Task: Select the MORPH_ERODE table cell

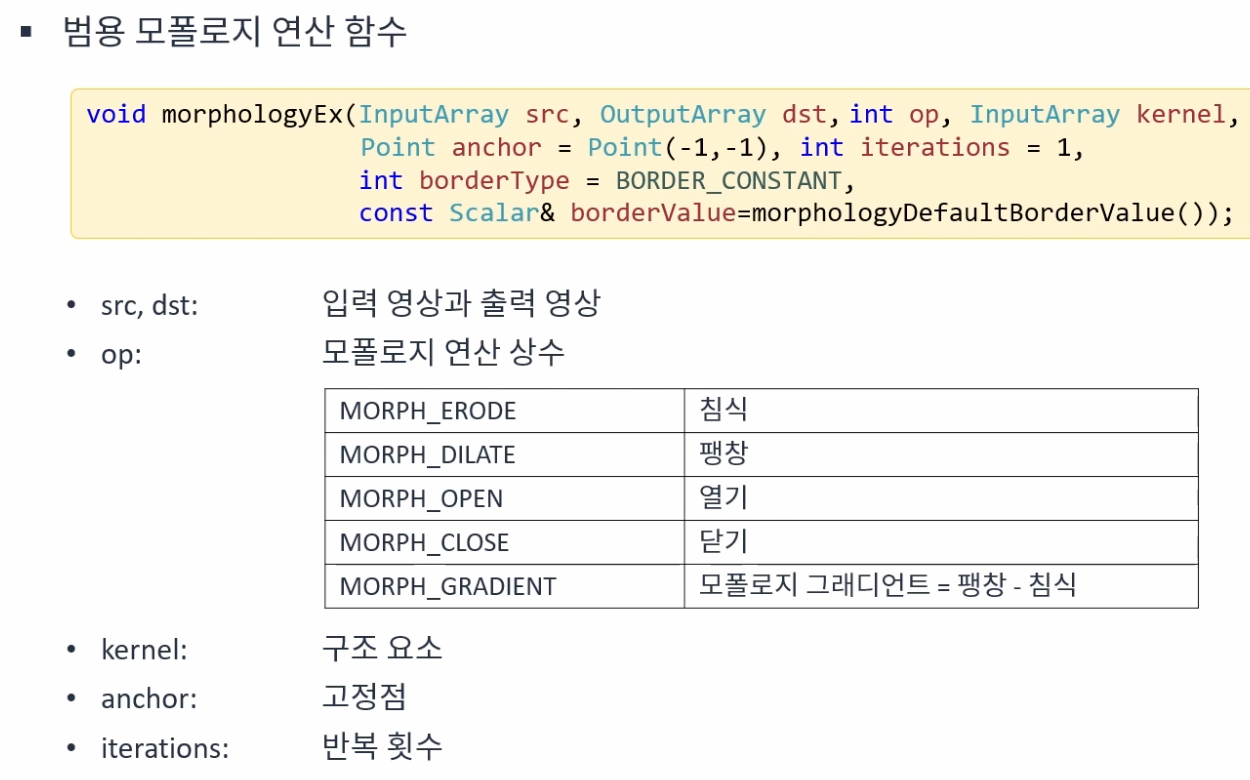Action: [504, 410]
